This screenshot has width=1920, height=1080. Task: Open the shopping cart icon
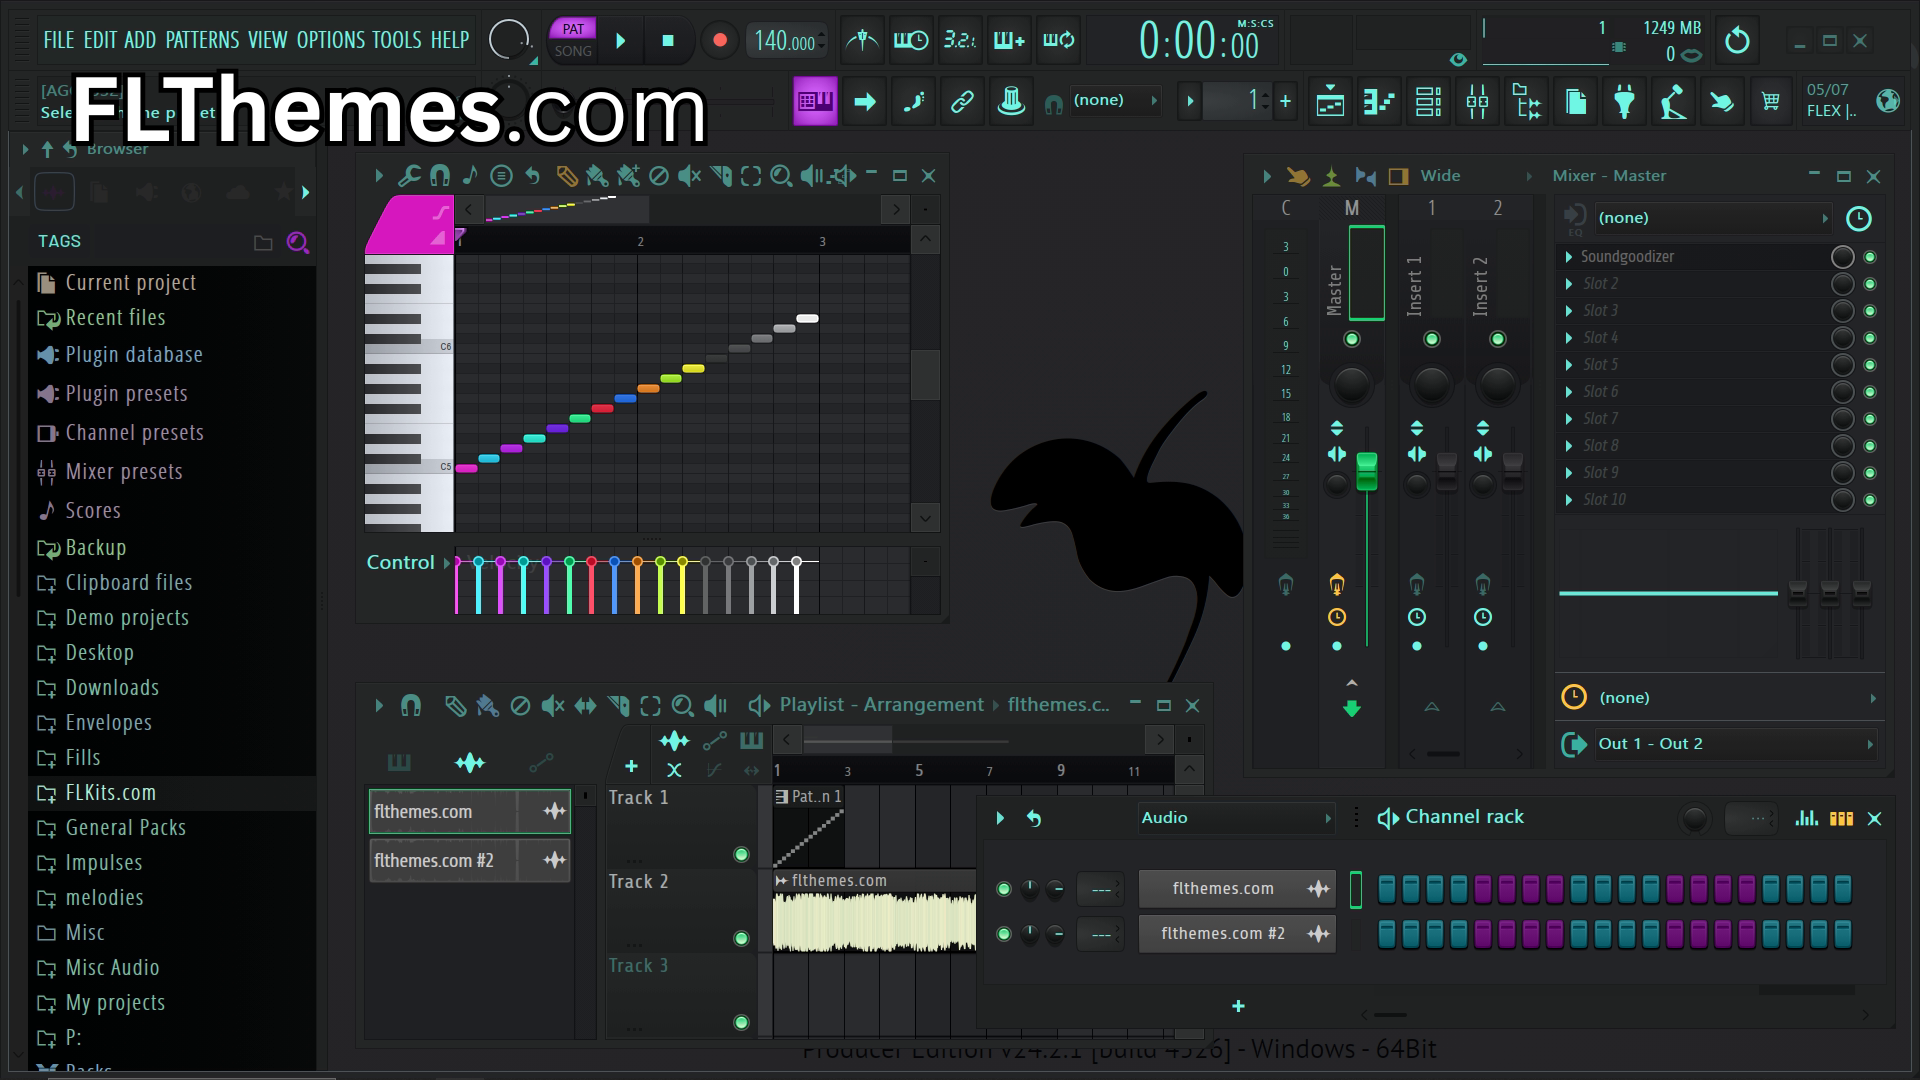pos(1770,101)
